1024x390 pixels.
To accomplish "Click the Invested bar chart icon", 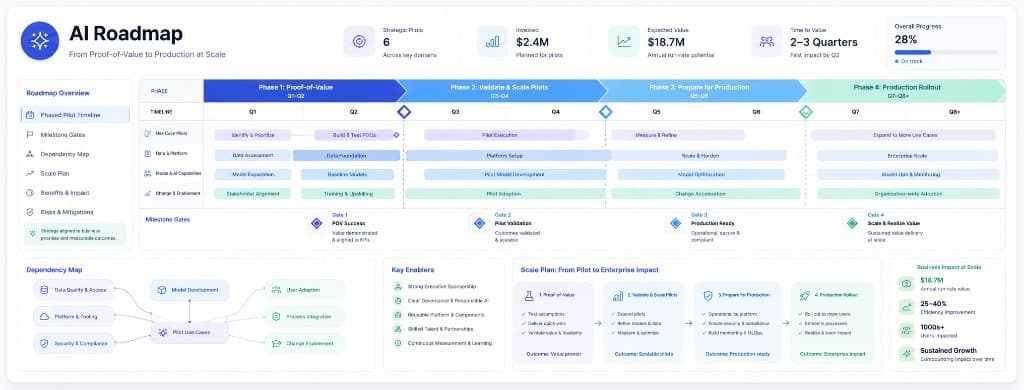I will 492,41.
